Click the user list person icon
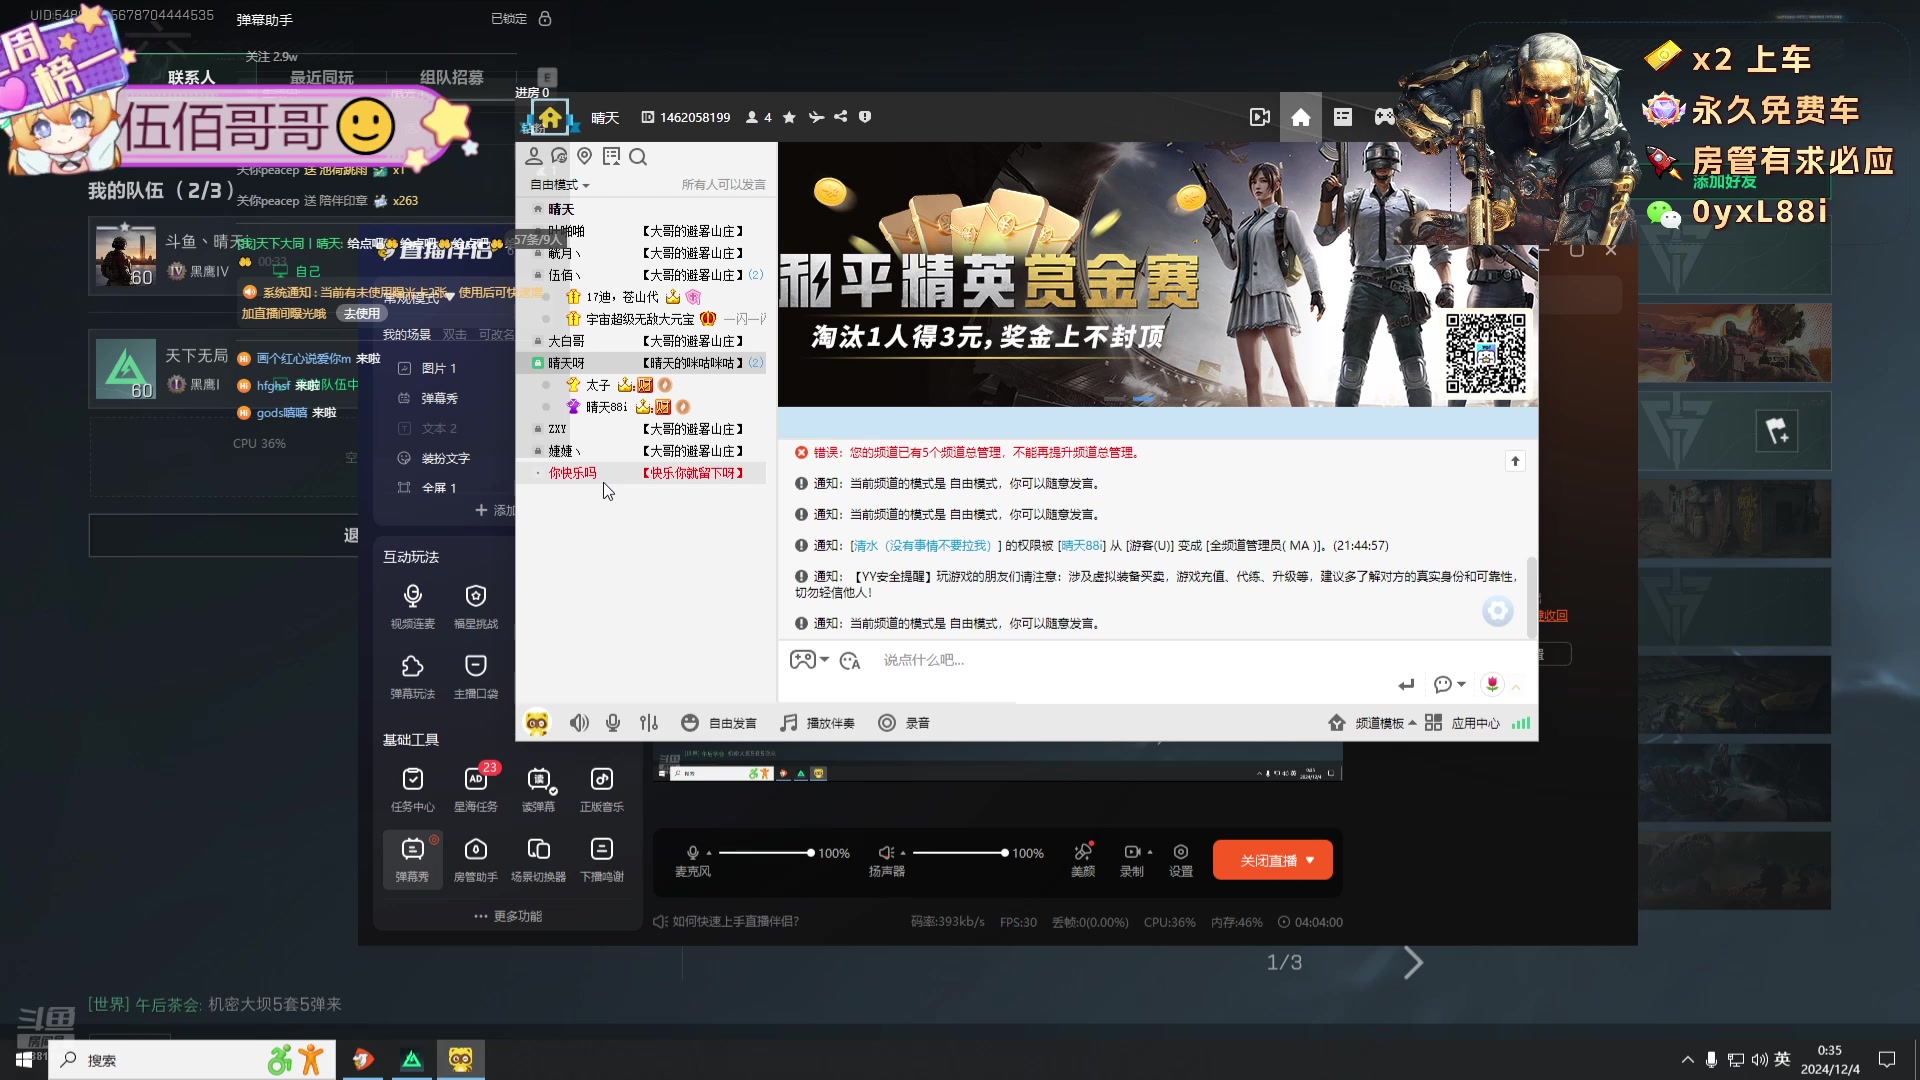1920x1080 pixels. [534, 156]
